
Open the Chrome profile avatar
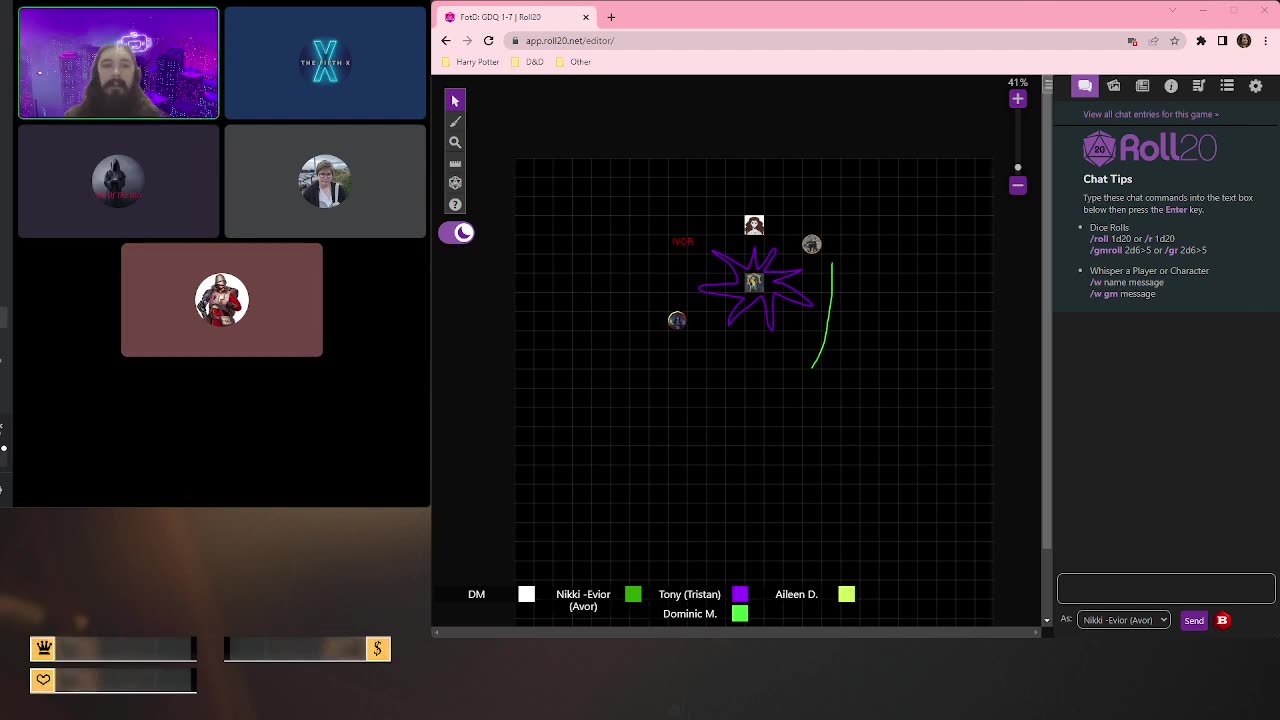(x=1244, y=41)
